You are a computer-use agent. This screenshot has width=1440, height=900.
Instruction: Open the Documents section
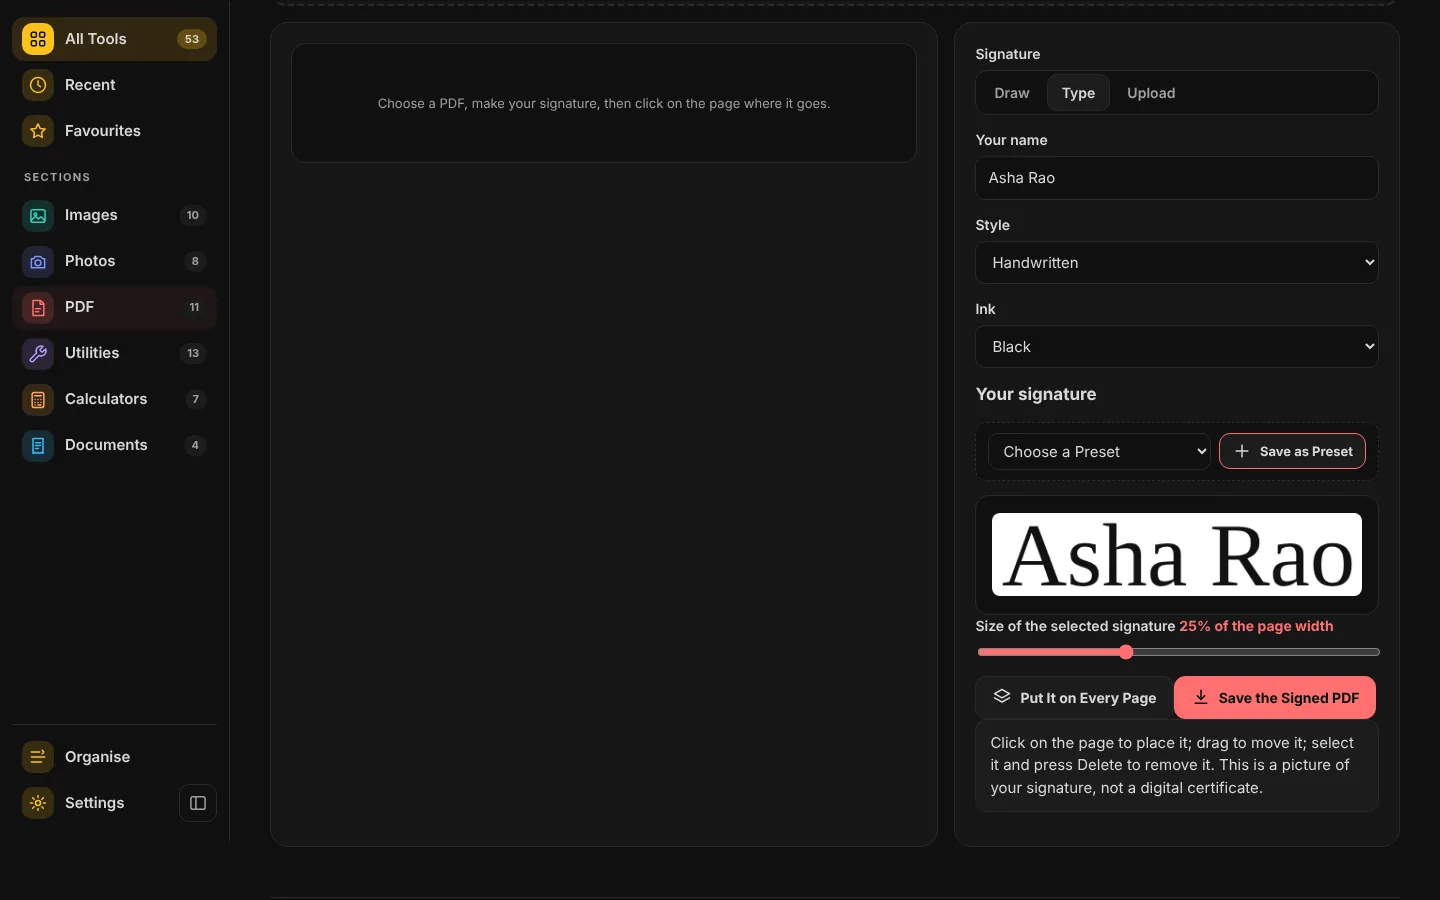point(114,445)
